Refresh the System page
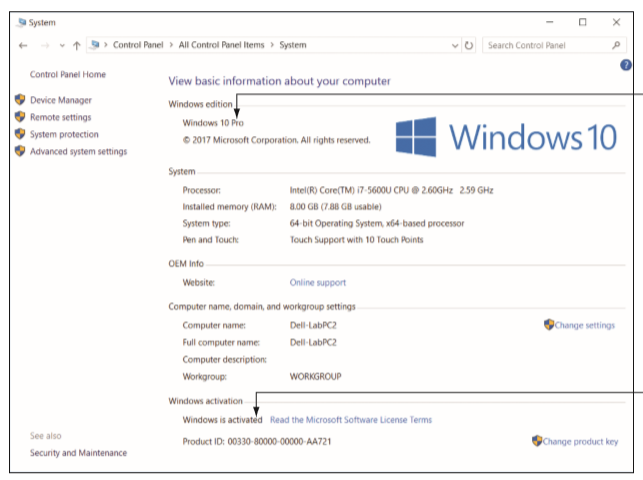 tap(469, 45)
